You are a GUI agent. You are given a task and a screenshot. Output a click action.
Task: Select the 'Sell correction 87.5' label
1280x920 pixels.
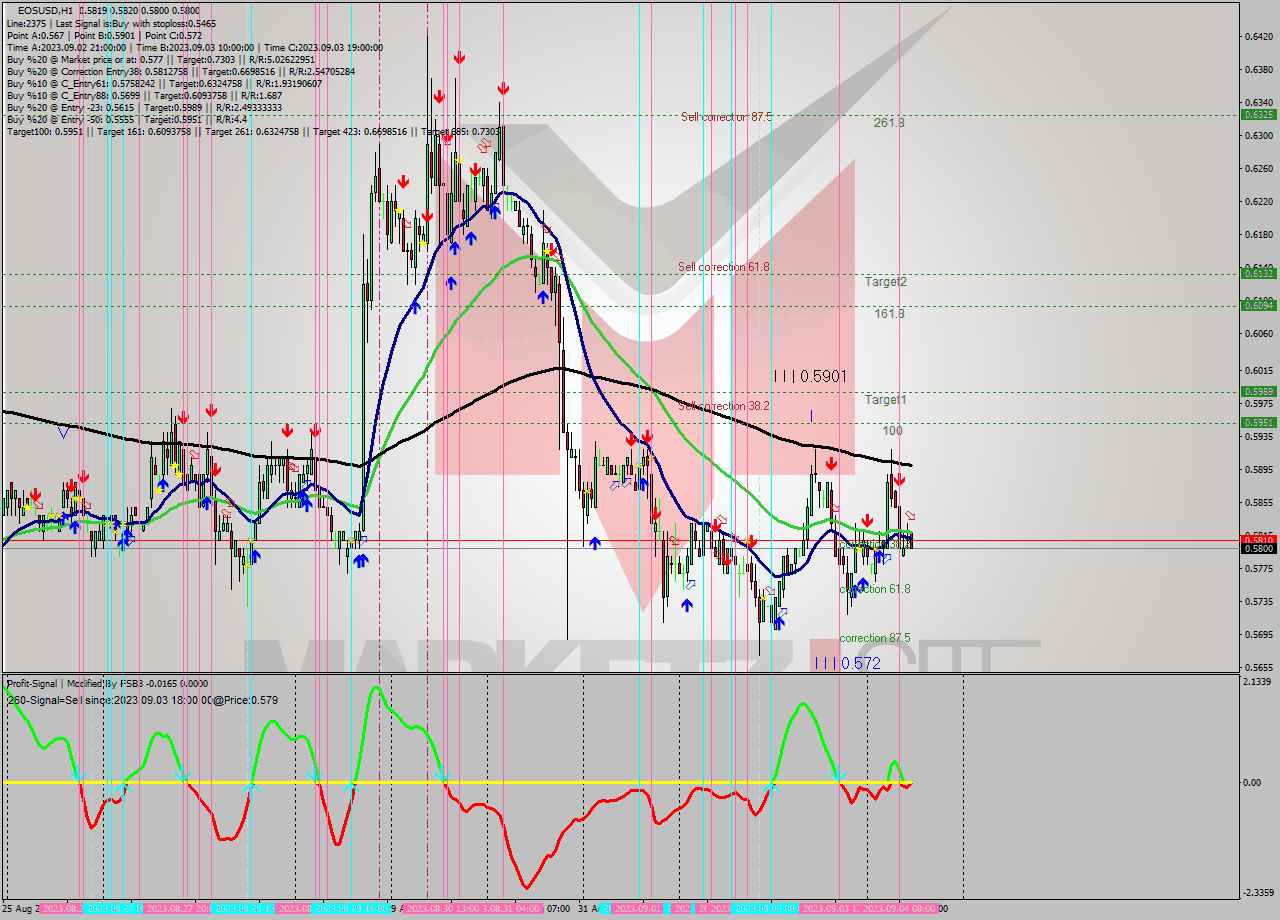point(726,116)
